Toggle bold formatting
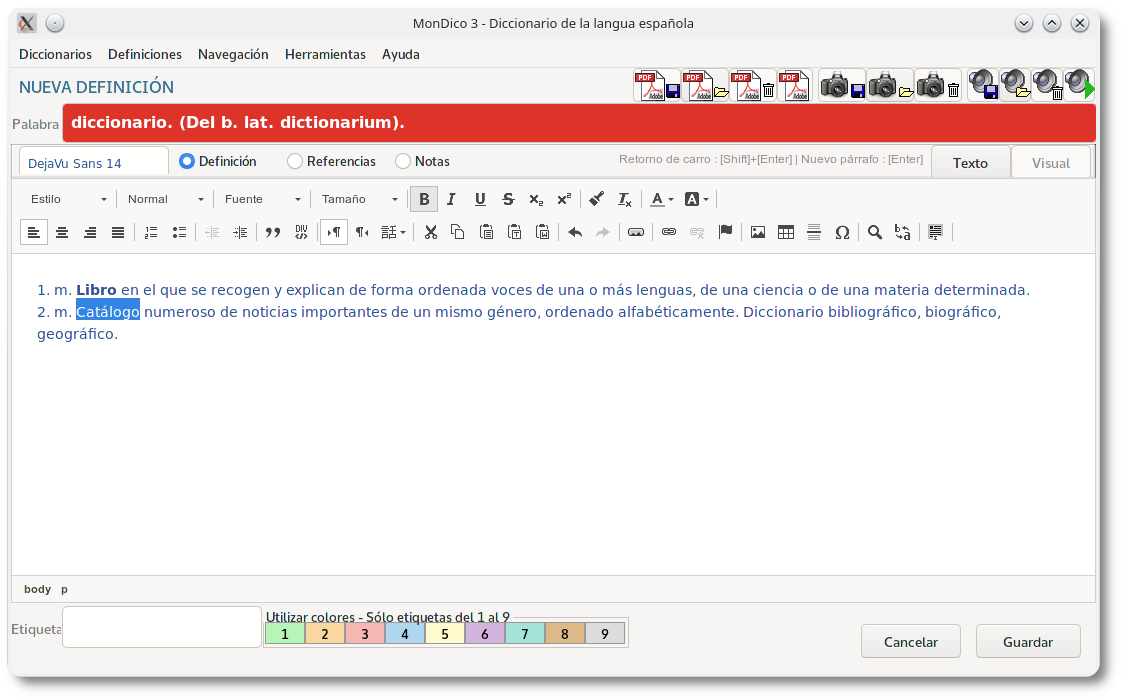 tap(424, 199)
